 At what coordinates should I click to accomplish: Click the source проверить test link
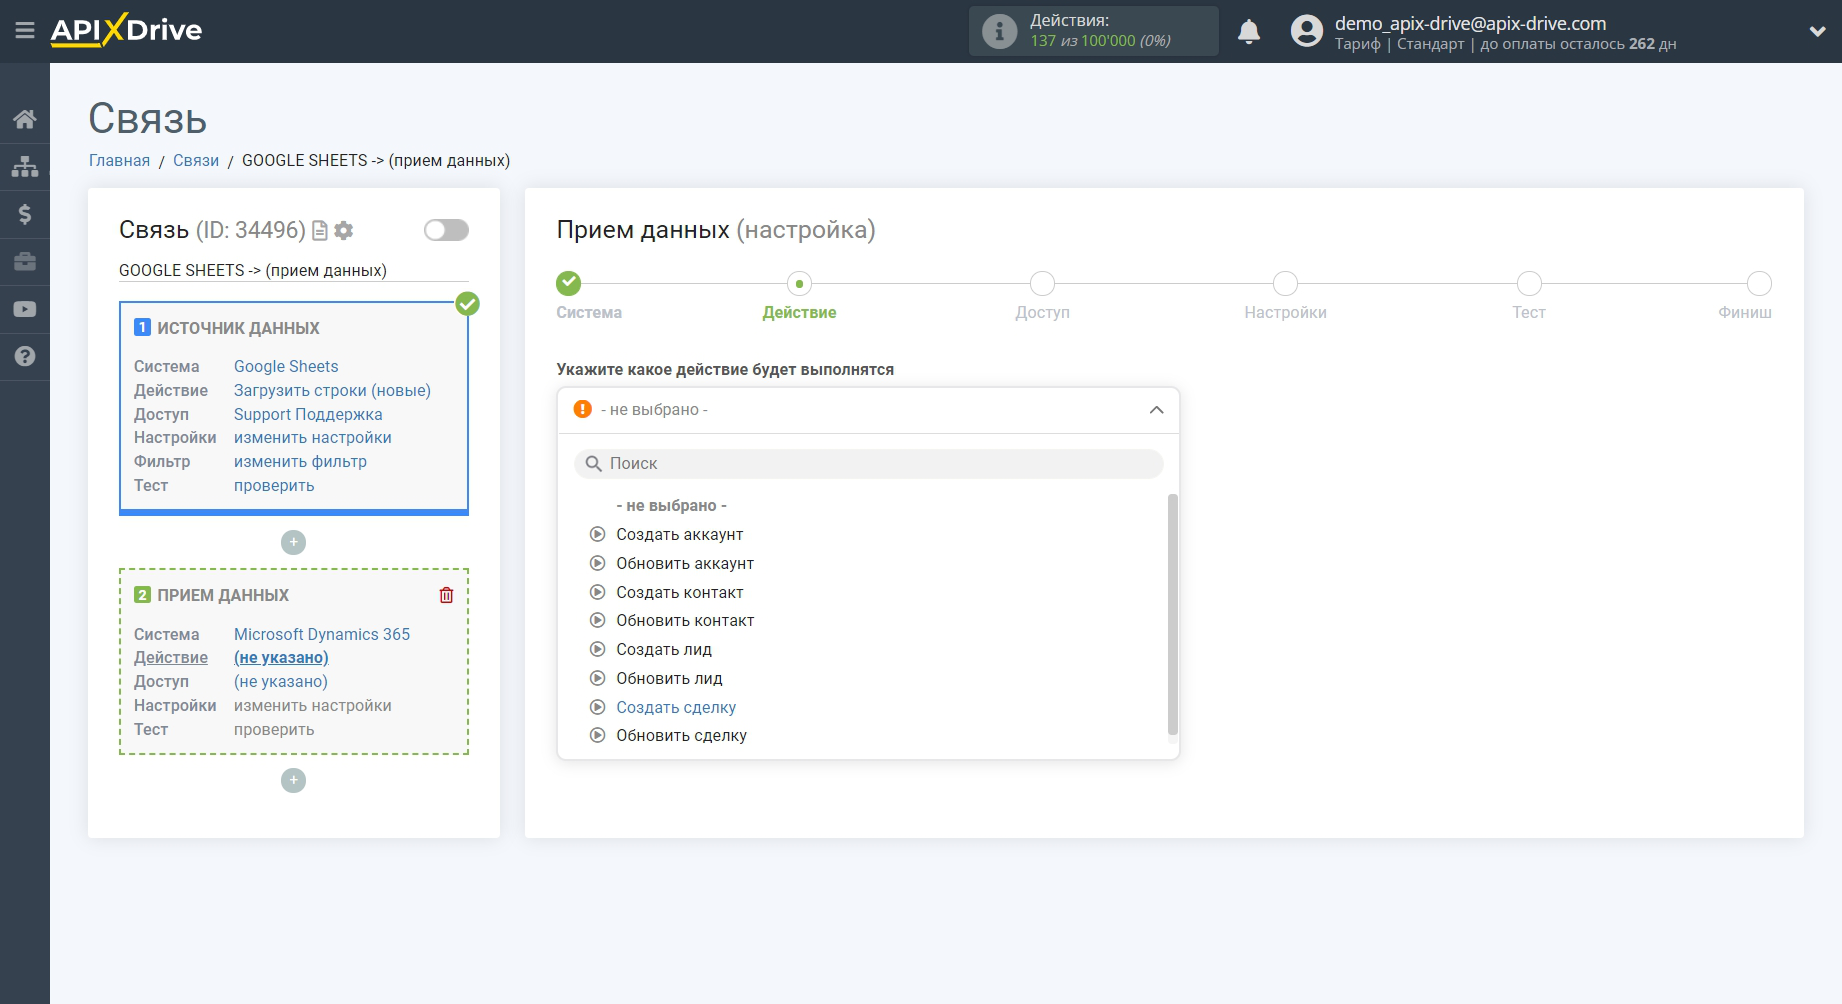(x=274, y=485)
